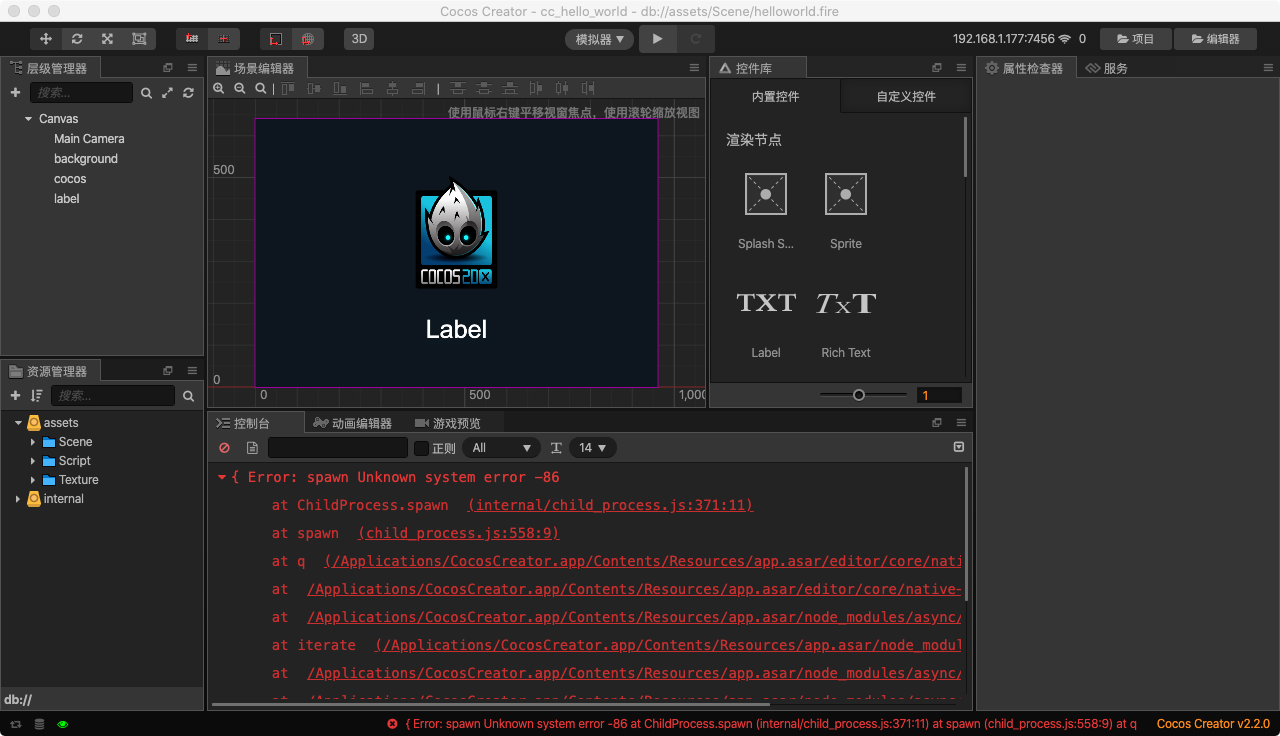Add a node in hierarchy panel
The image size is (1280, 736).
tap(15, 92)
